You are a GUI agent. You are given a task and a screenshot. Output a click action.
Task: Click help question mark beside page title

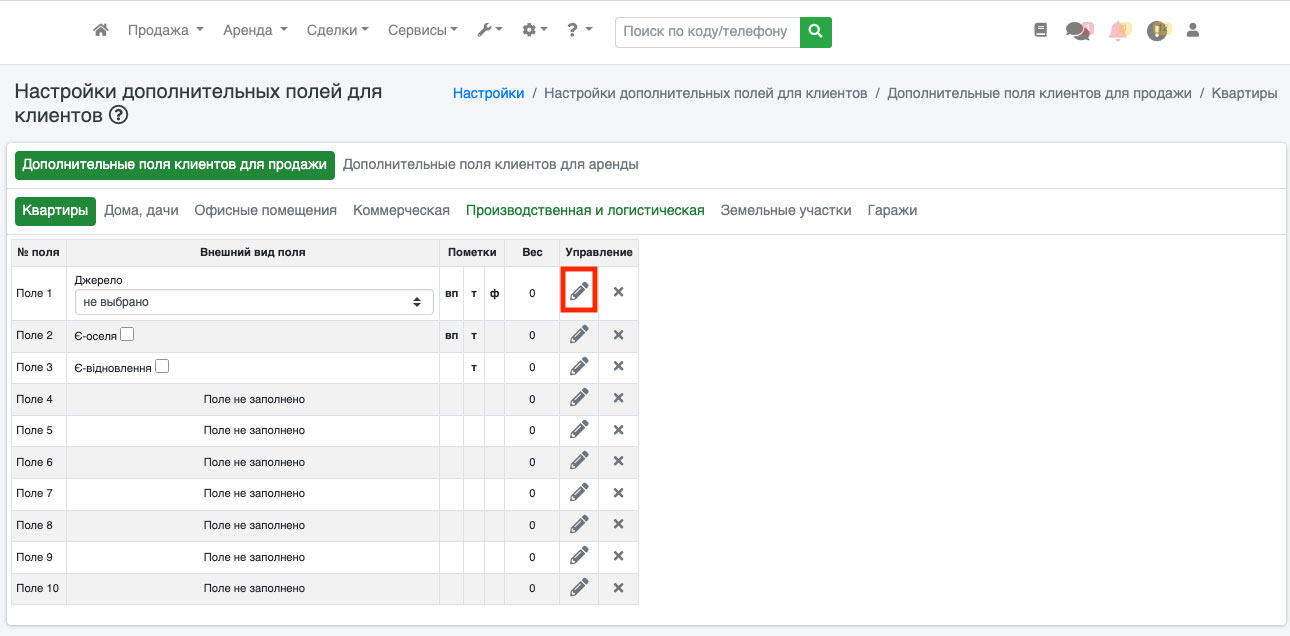tap(119, 115)
